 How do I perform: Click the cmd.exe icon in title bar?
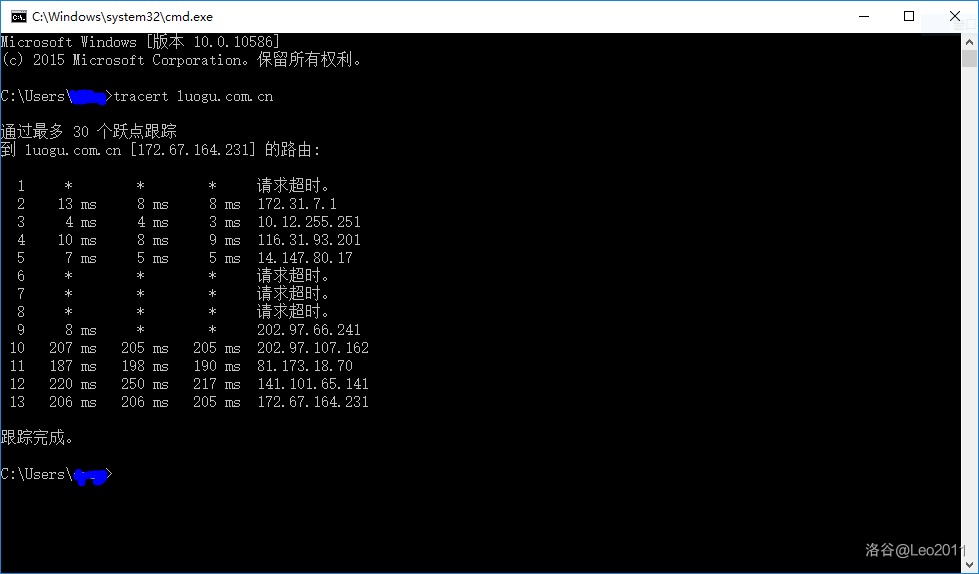click(x=18, y=16)
